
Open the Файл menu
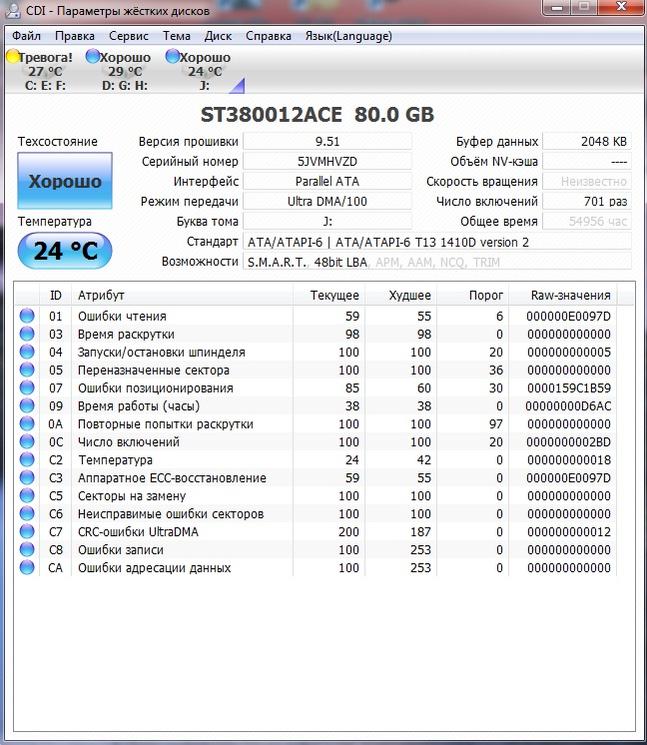[26, 36]
